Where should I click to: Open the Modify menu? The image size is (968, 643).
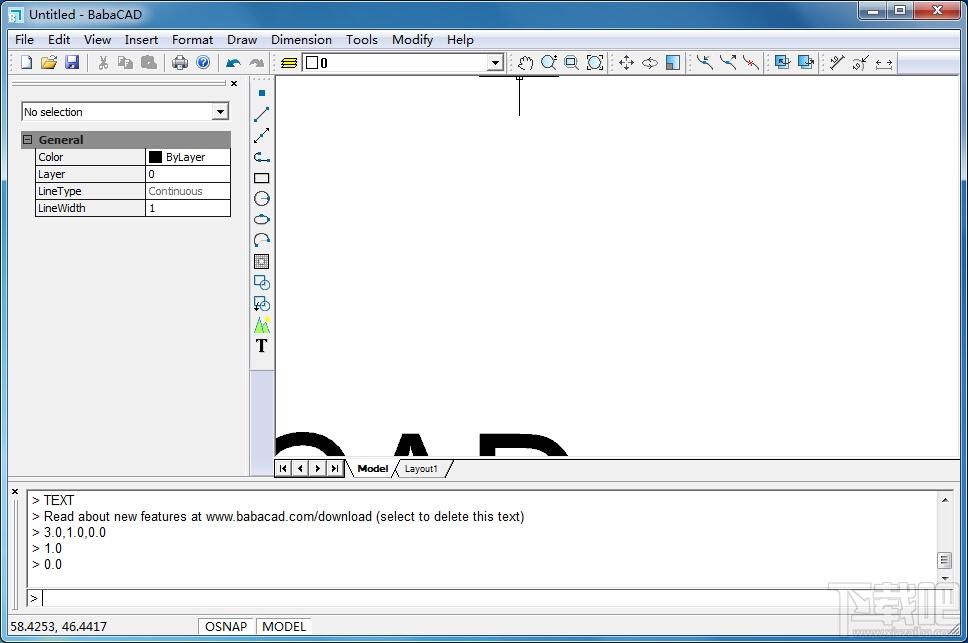[x=412, y=39]
